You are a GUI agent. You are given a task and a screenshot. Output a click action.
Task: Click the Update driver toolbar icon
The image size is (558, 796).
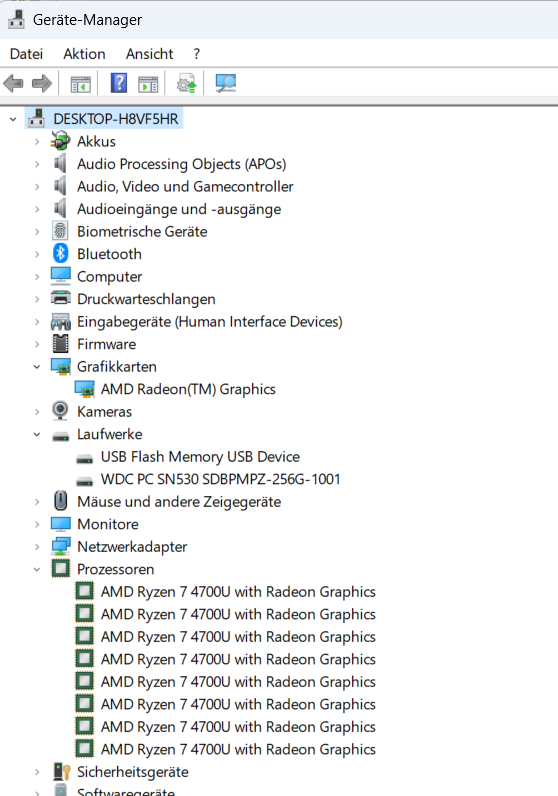click(186, 83)
